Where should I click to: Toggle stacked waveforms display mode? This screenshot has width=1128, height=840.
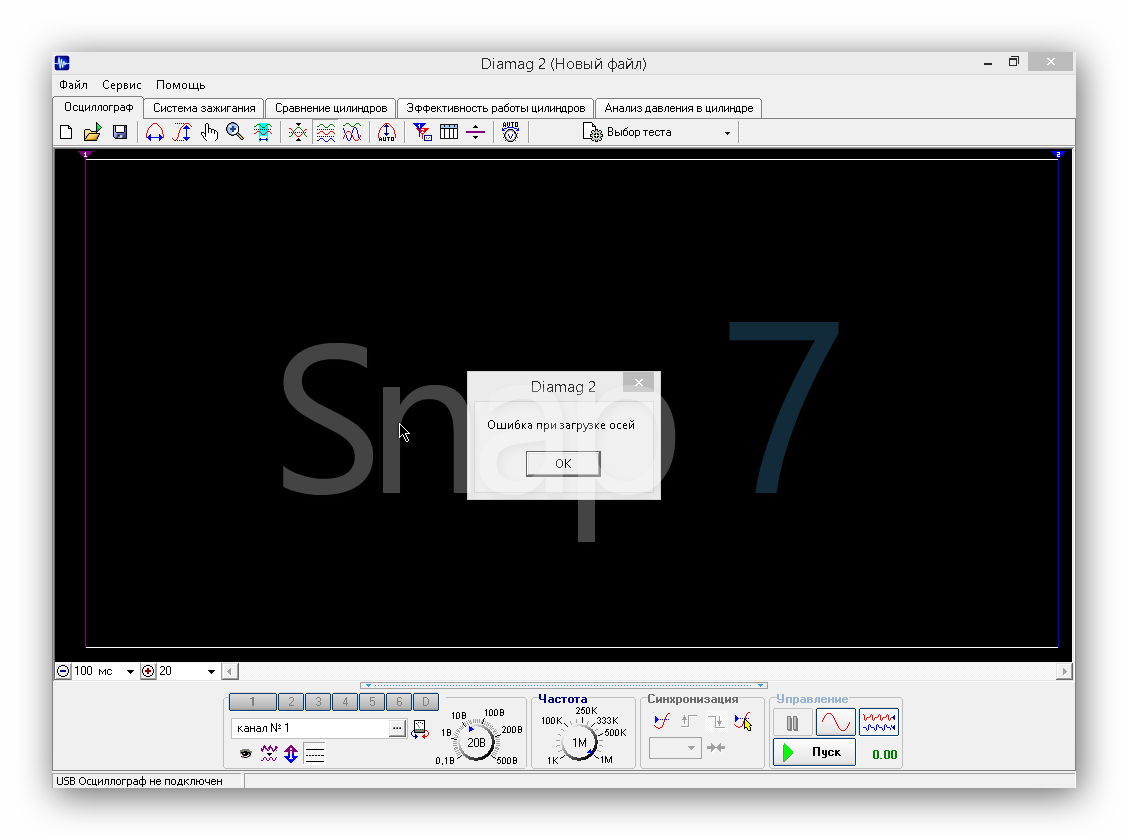325,132
